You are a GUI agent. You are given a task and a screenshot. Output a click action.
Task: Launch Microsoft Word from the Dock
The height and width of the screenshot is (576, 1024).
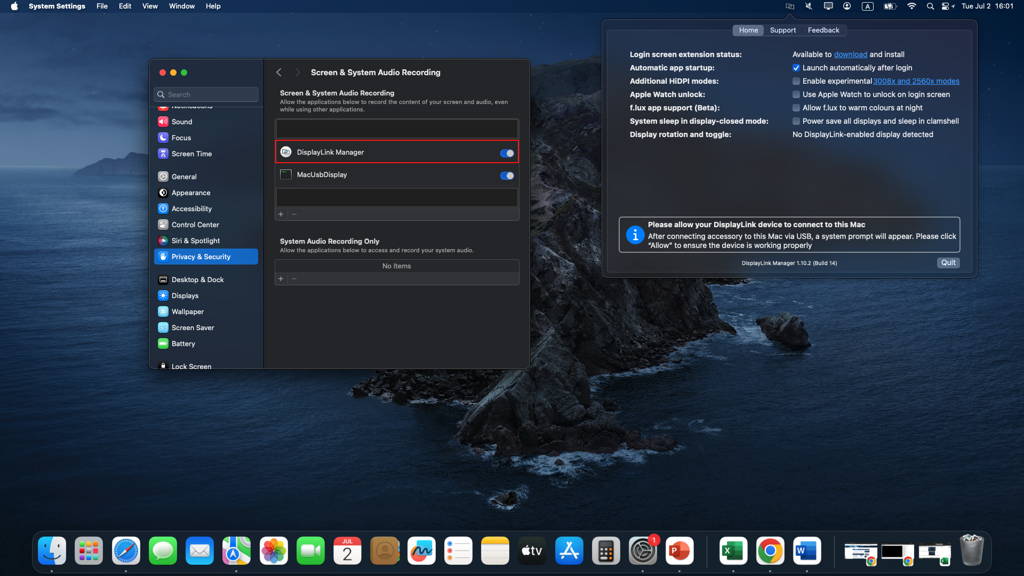[807, 551]
